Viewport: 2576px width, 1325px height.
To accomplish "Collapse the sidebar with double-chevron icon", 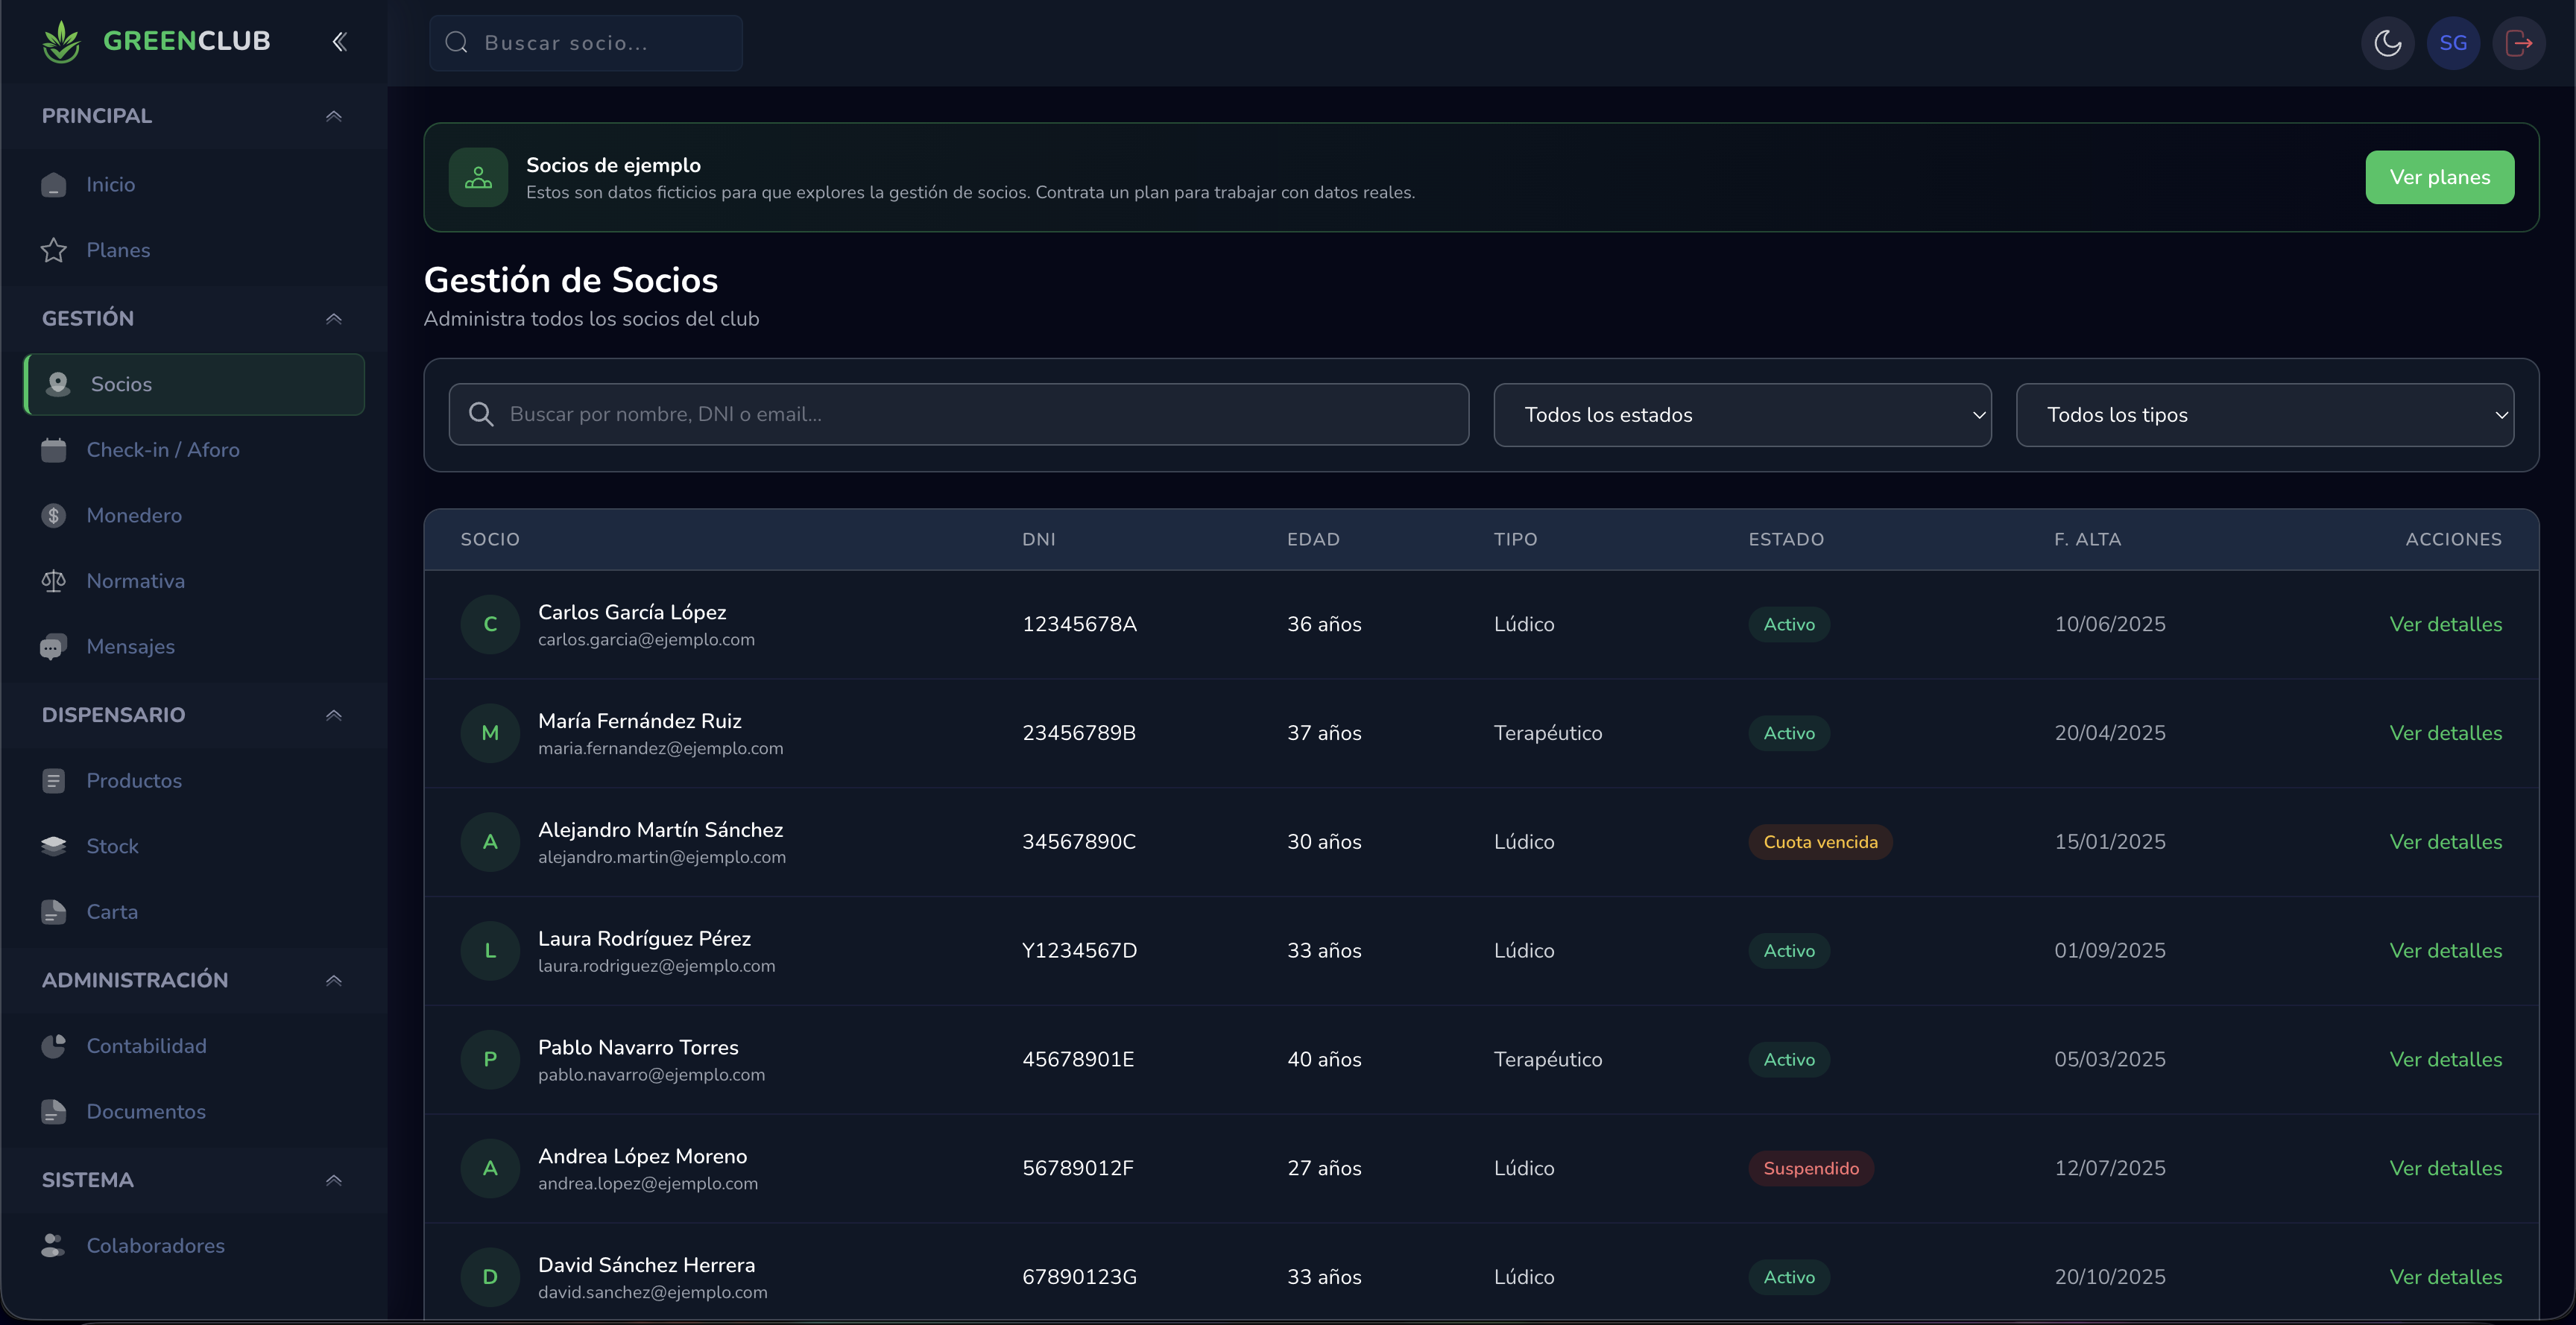I will coord(339,41).
